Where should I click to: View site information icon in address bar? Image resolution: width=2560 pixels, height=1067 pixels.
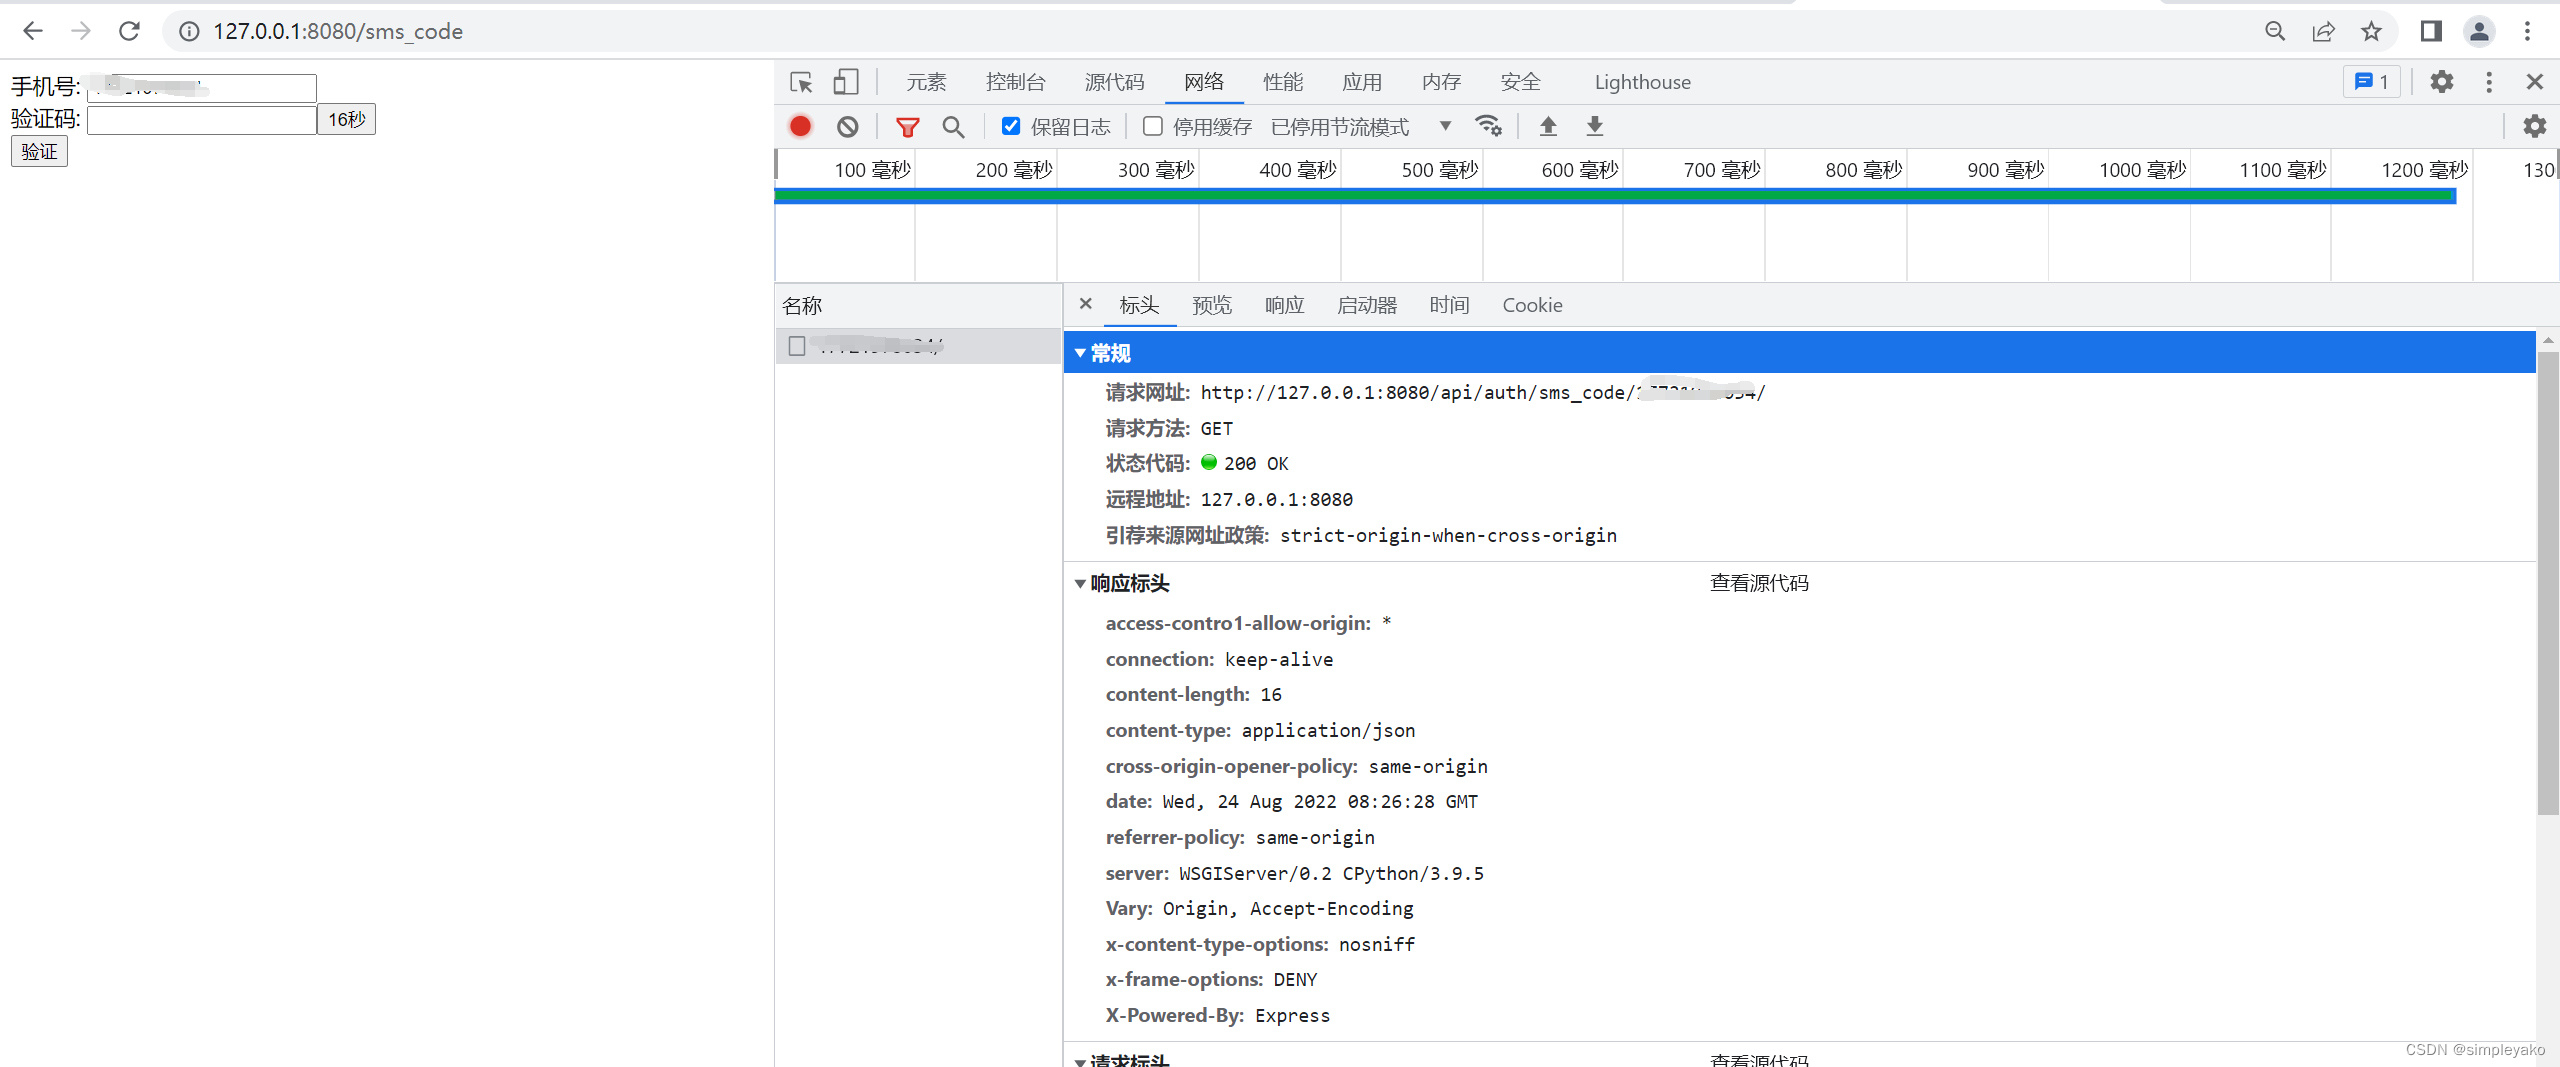pos(189,31)
